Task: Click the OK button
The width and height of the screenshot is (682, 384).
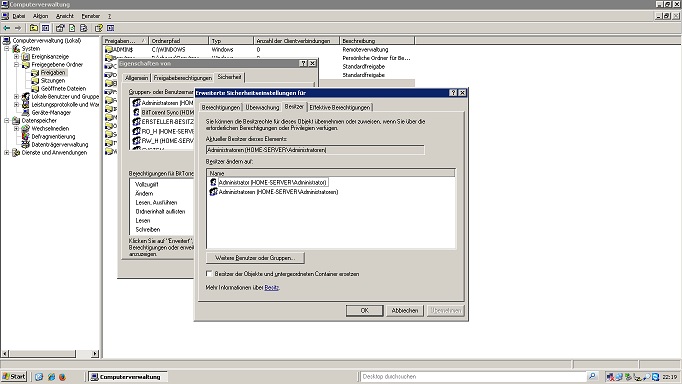Action: point(364,311)
